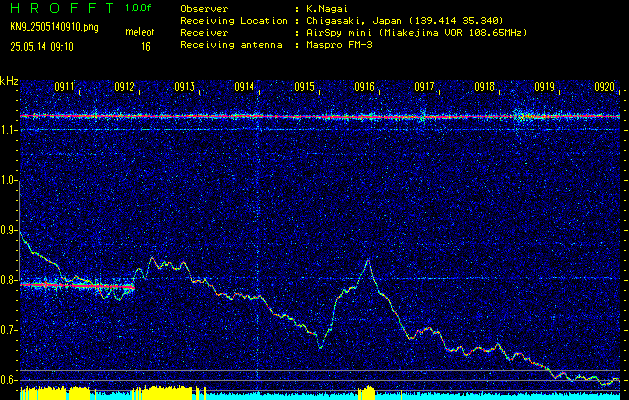Click the Chigasaki, Japan receiving location
629x400 pixels.
404,21
